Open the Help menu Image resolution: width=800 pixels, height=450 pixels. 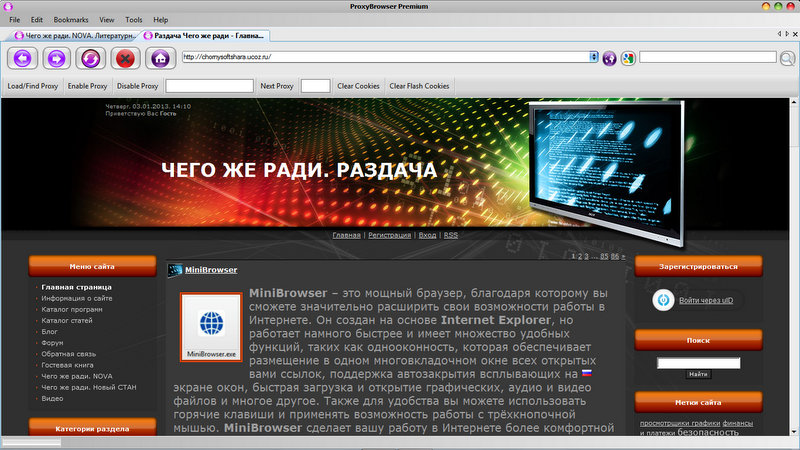tap(161, 20)
